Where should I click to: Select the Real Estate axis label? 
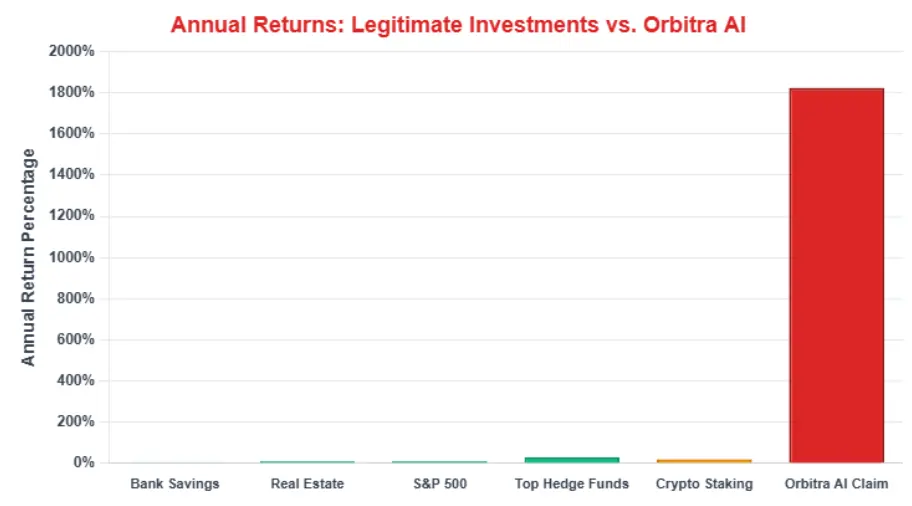307,484
